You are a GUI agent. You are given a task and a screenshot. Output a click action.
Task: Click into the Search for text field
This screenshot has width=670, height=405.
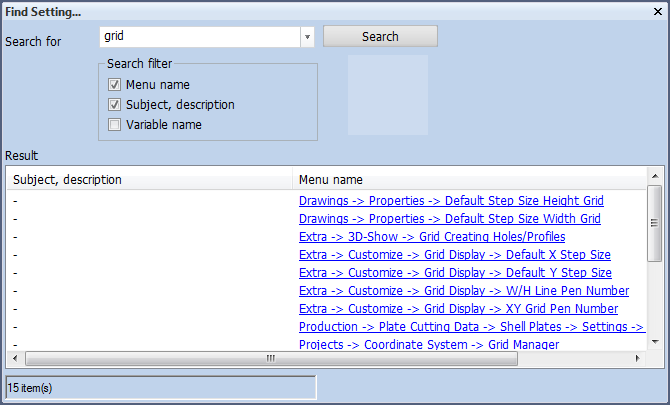[x=200, y=37]
